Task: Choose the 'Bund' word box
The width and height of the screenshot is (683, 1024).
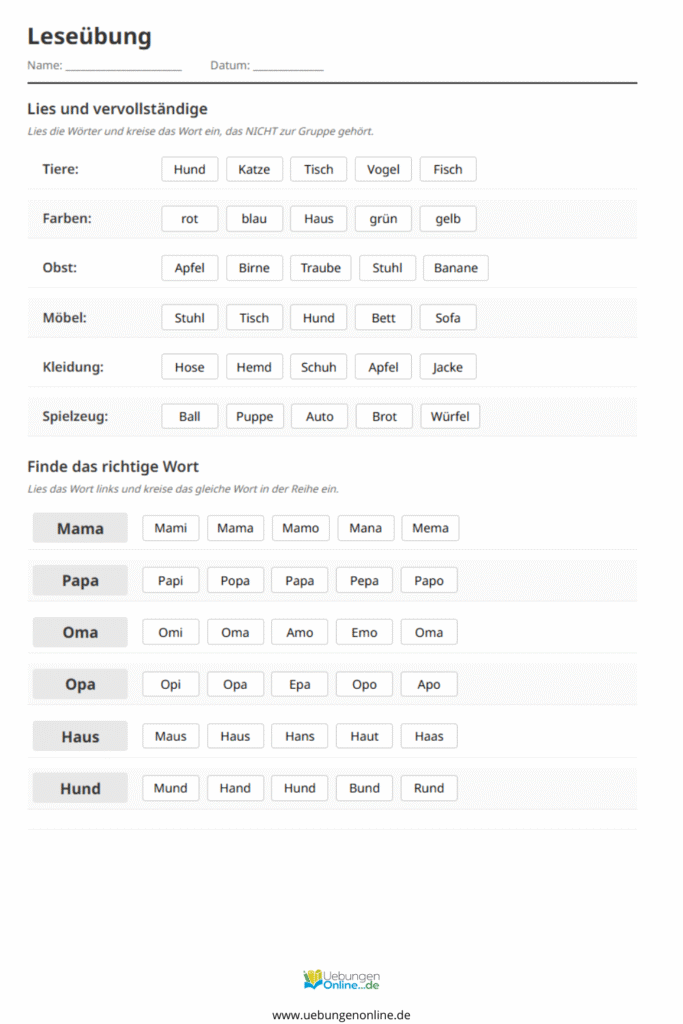Action: coord(365,788)
